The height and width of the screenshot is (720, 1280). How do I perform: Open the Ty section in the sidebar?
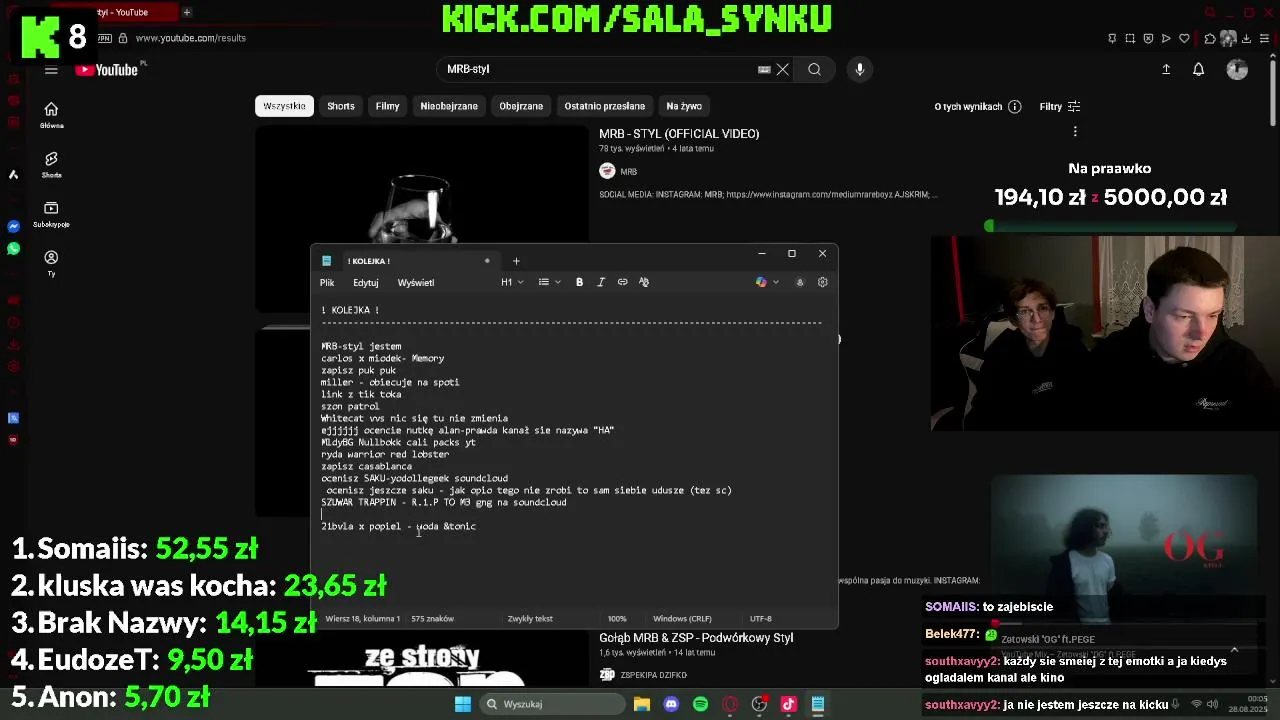51,263
